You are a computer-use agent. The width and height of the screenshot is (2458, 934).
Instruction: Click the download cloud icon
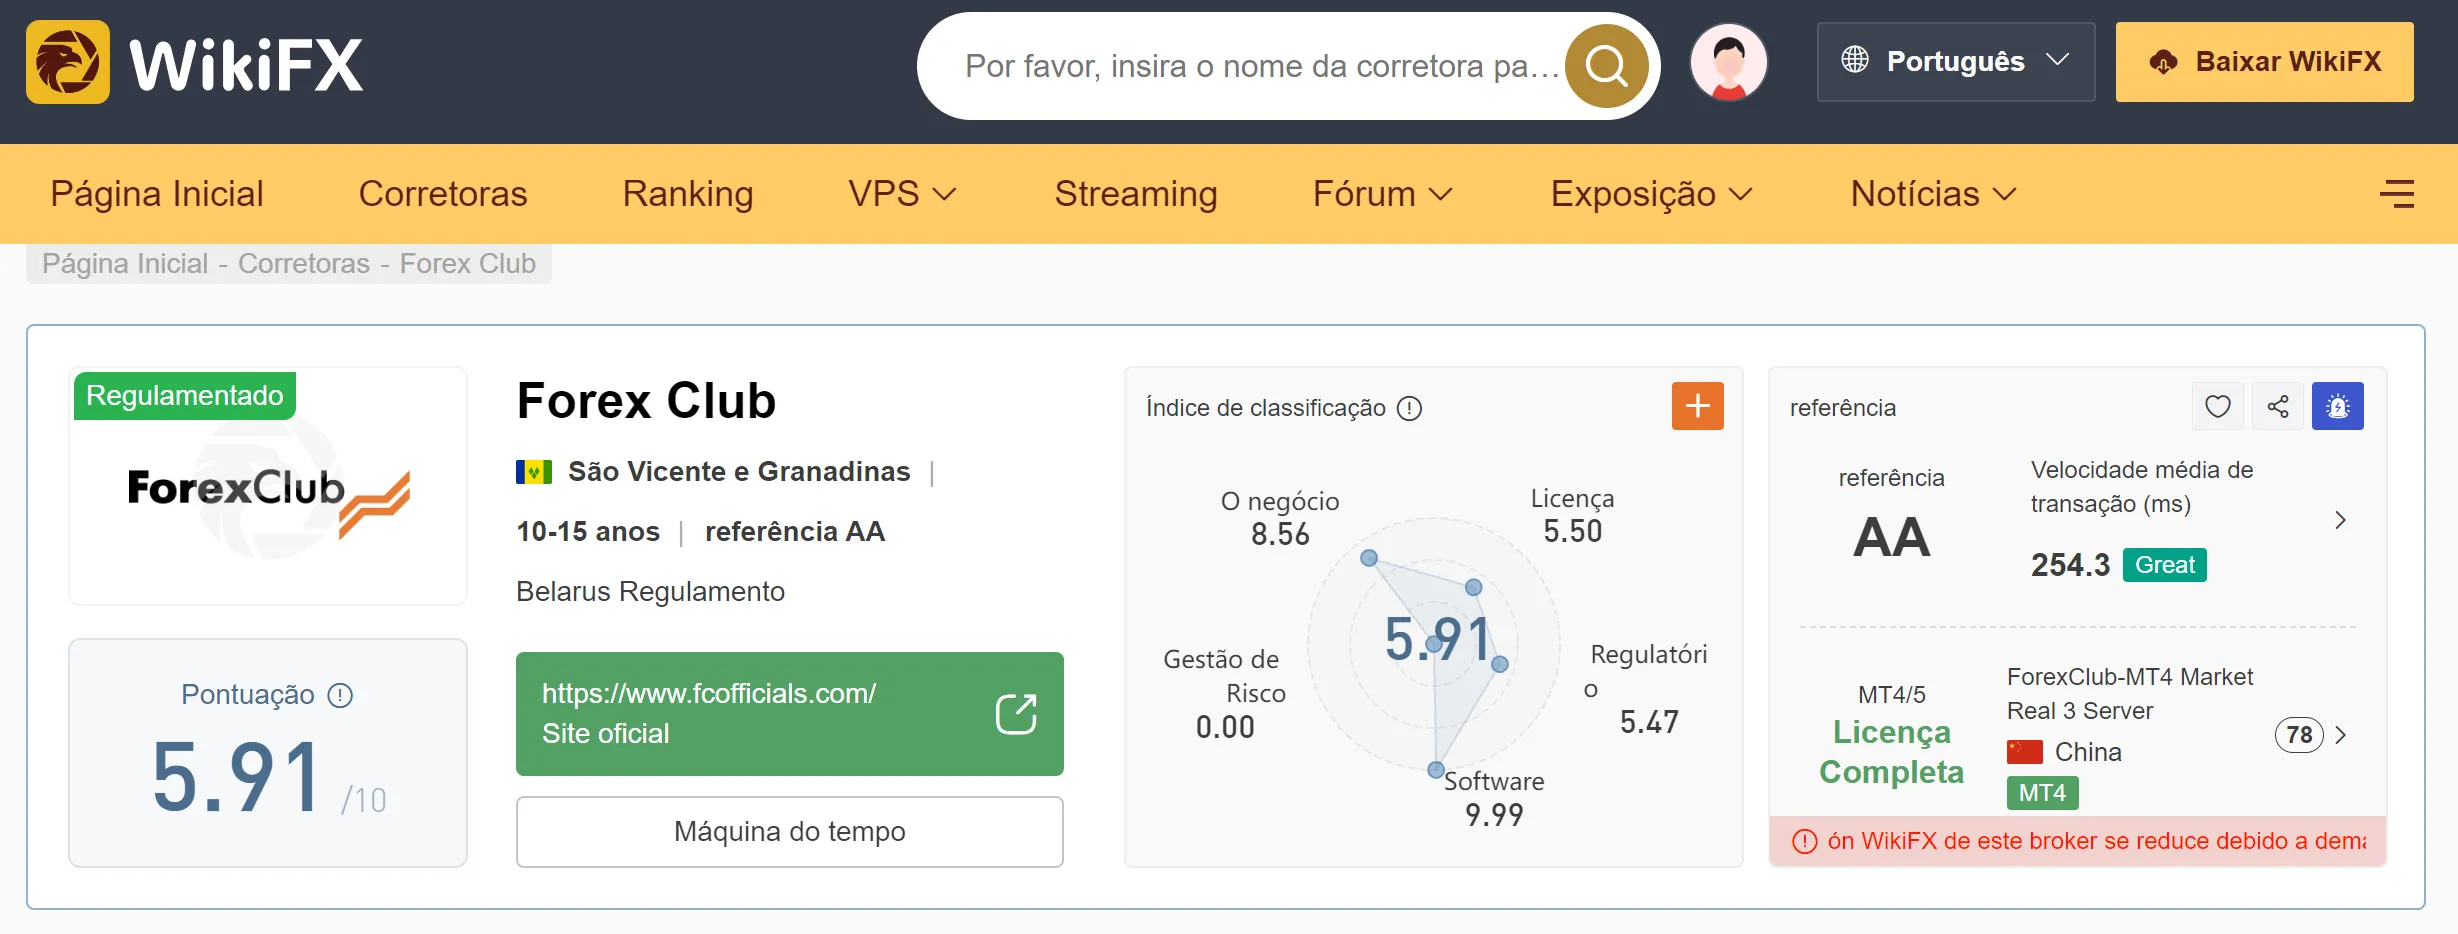click(2163, 62)
